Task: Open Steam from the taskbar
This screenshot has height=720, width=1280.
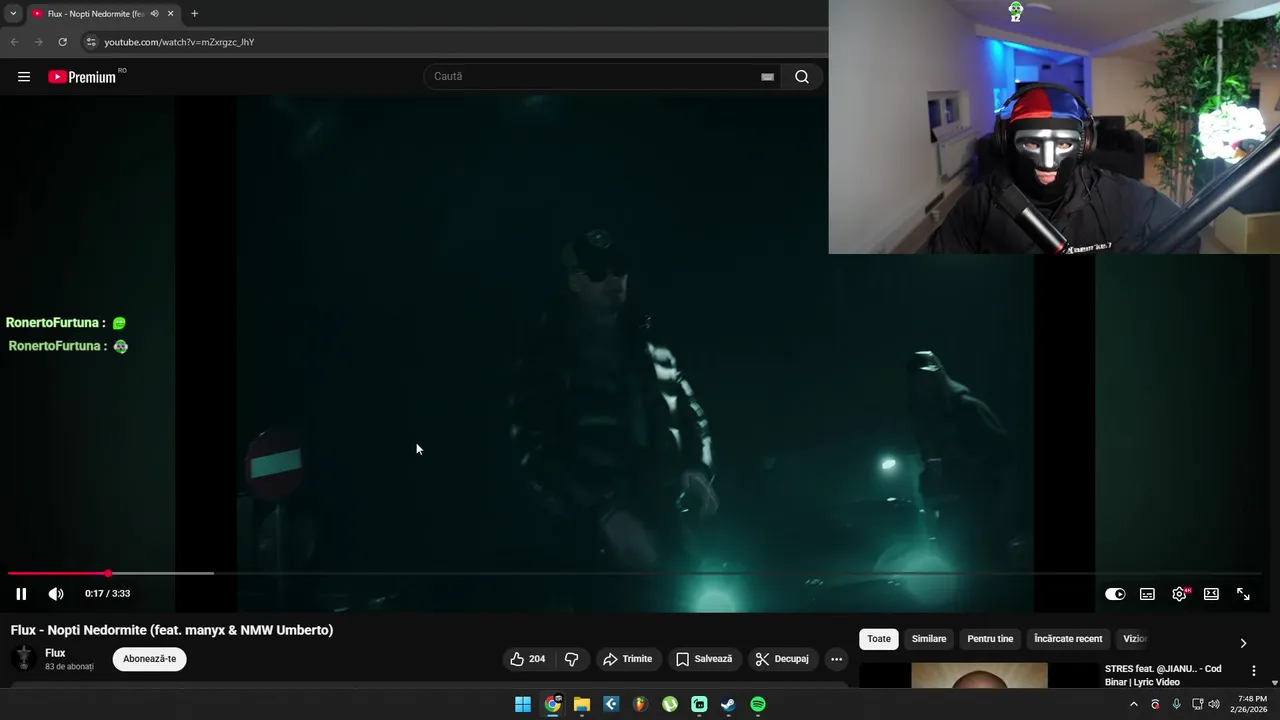Action: coord(728,704)
